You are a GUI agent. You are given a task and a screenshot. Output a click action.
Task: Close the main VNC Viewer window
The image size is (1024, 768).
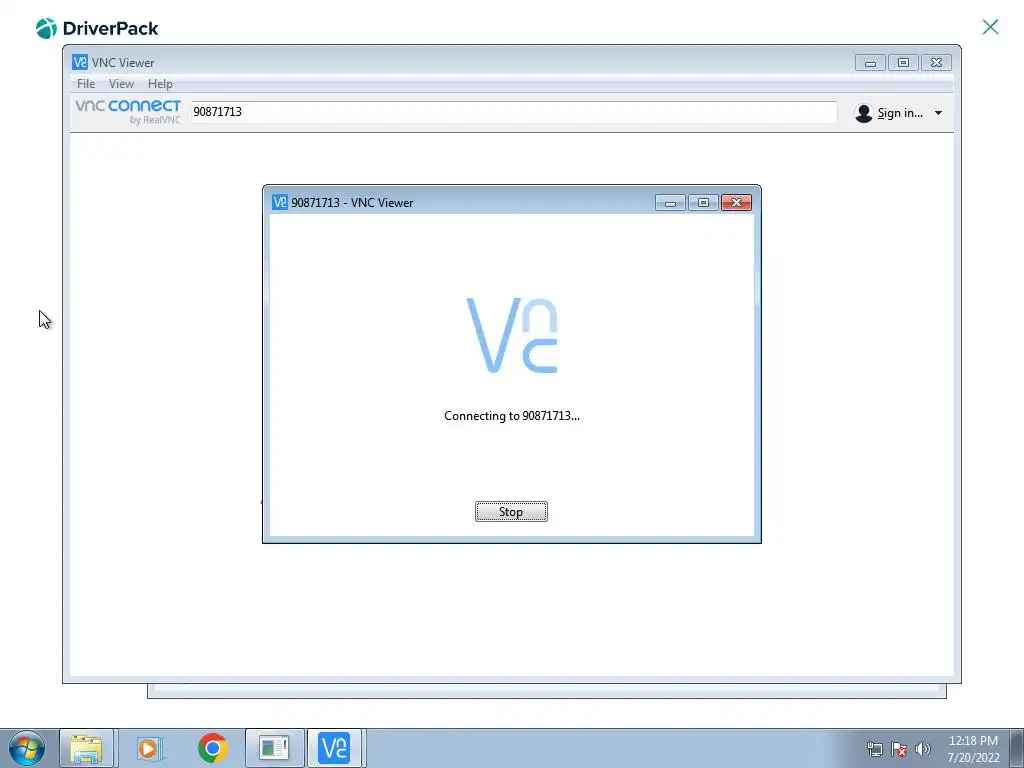[936, 63]
